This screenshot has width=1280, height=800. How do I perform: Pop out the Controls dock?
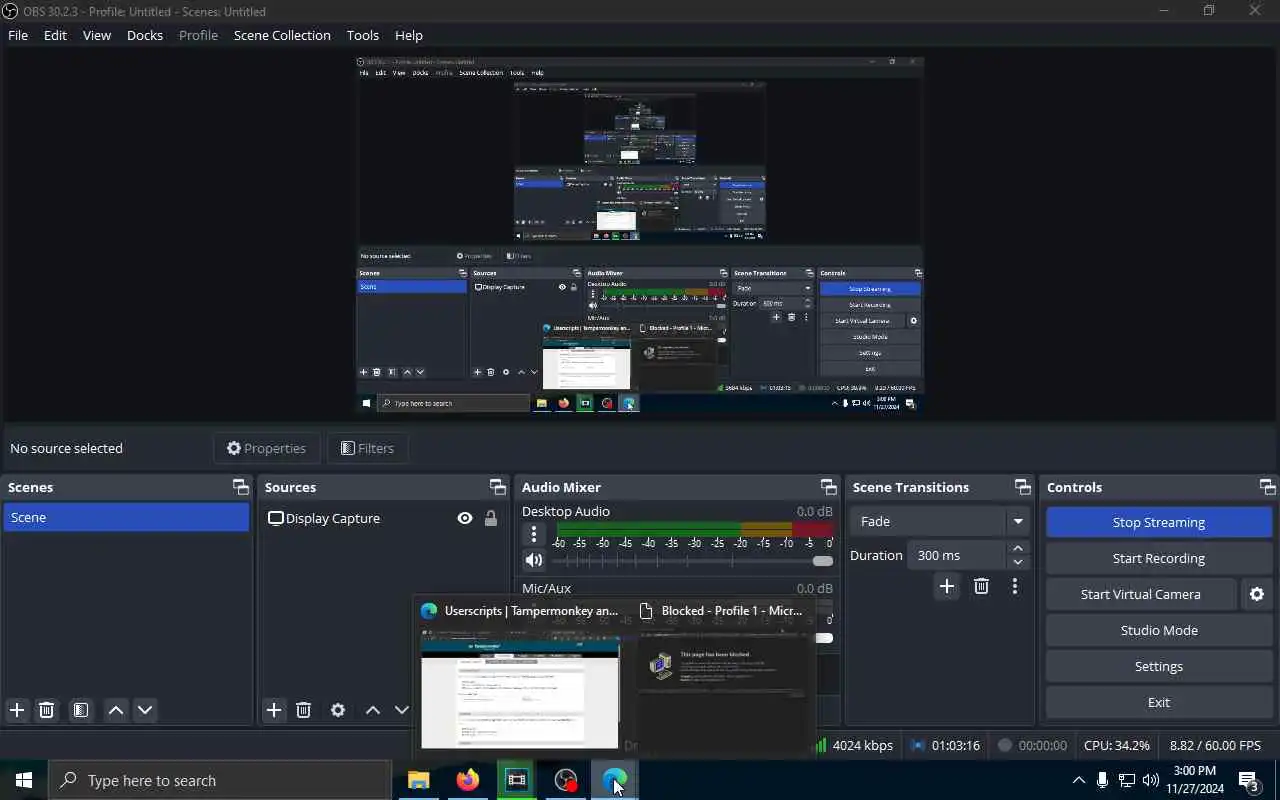[x=1267, y=487]
